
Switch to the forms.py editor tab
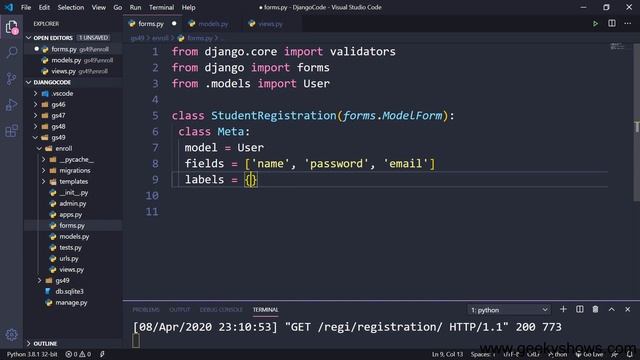151,24
